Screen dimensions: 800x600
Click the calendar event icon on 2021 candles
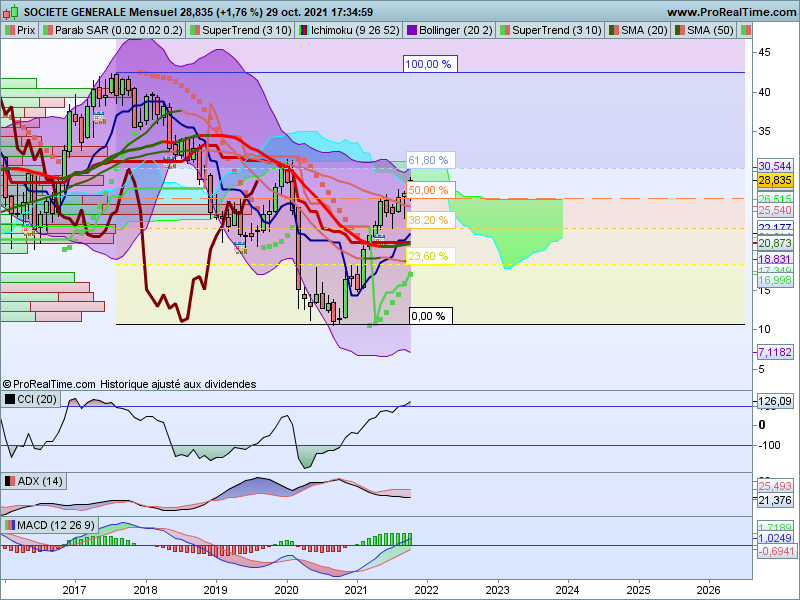click(x=379, y=238)
